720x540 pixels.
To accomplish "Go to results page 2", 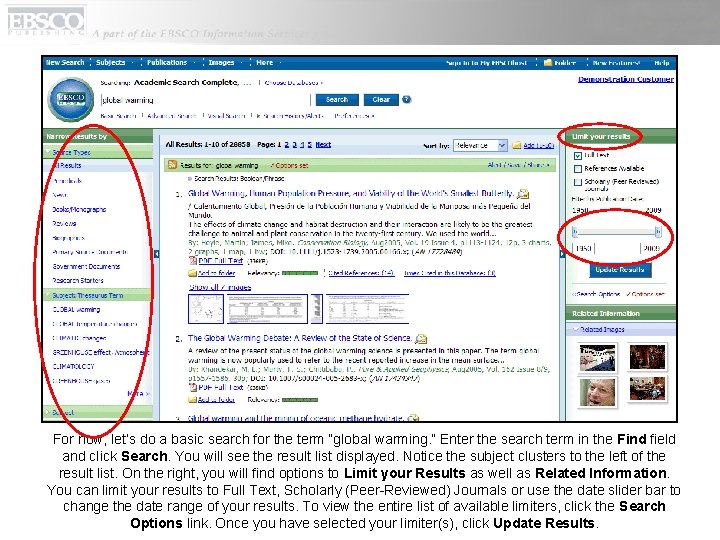I will tap(287, 145).
